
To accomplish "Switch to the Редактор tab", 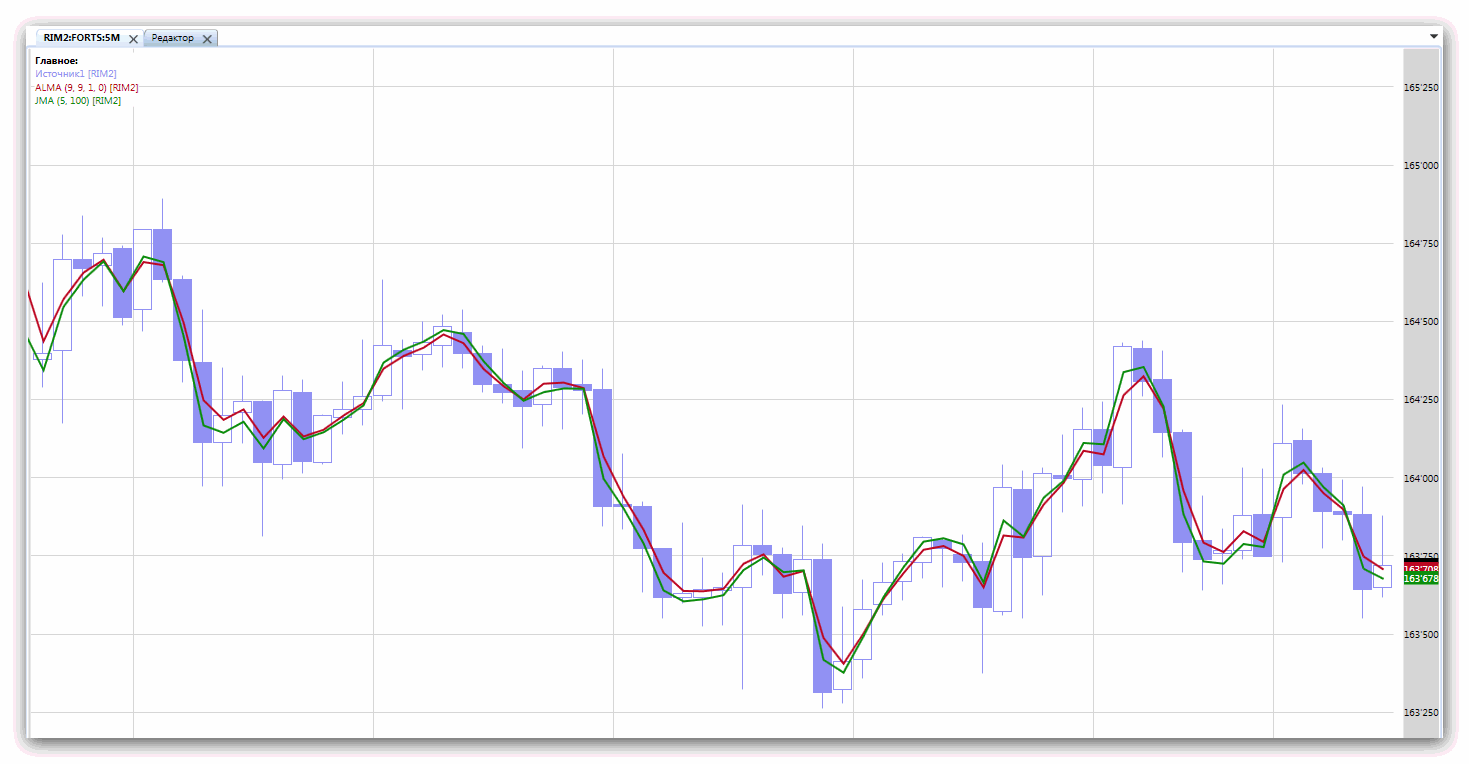I will [173, 38].
